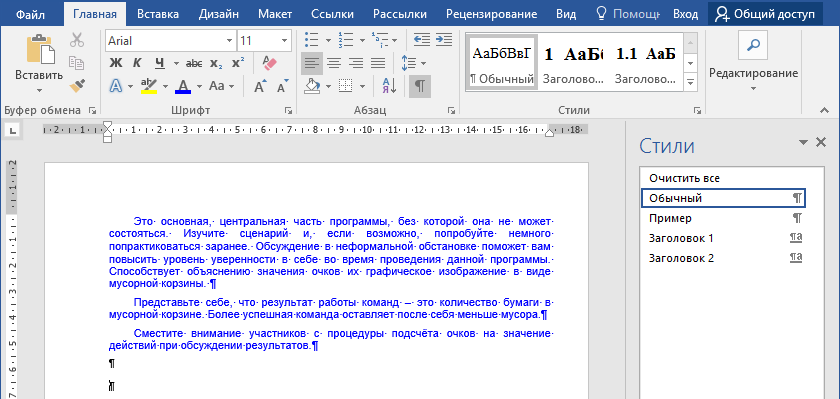Switch to the Макет tab
Image resolution: width=840 pixels, height=399 pixels.
(275, 14)
